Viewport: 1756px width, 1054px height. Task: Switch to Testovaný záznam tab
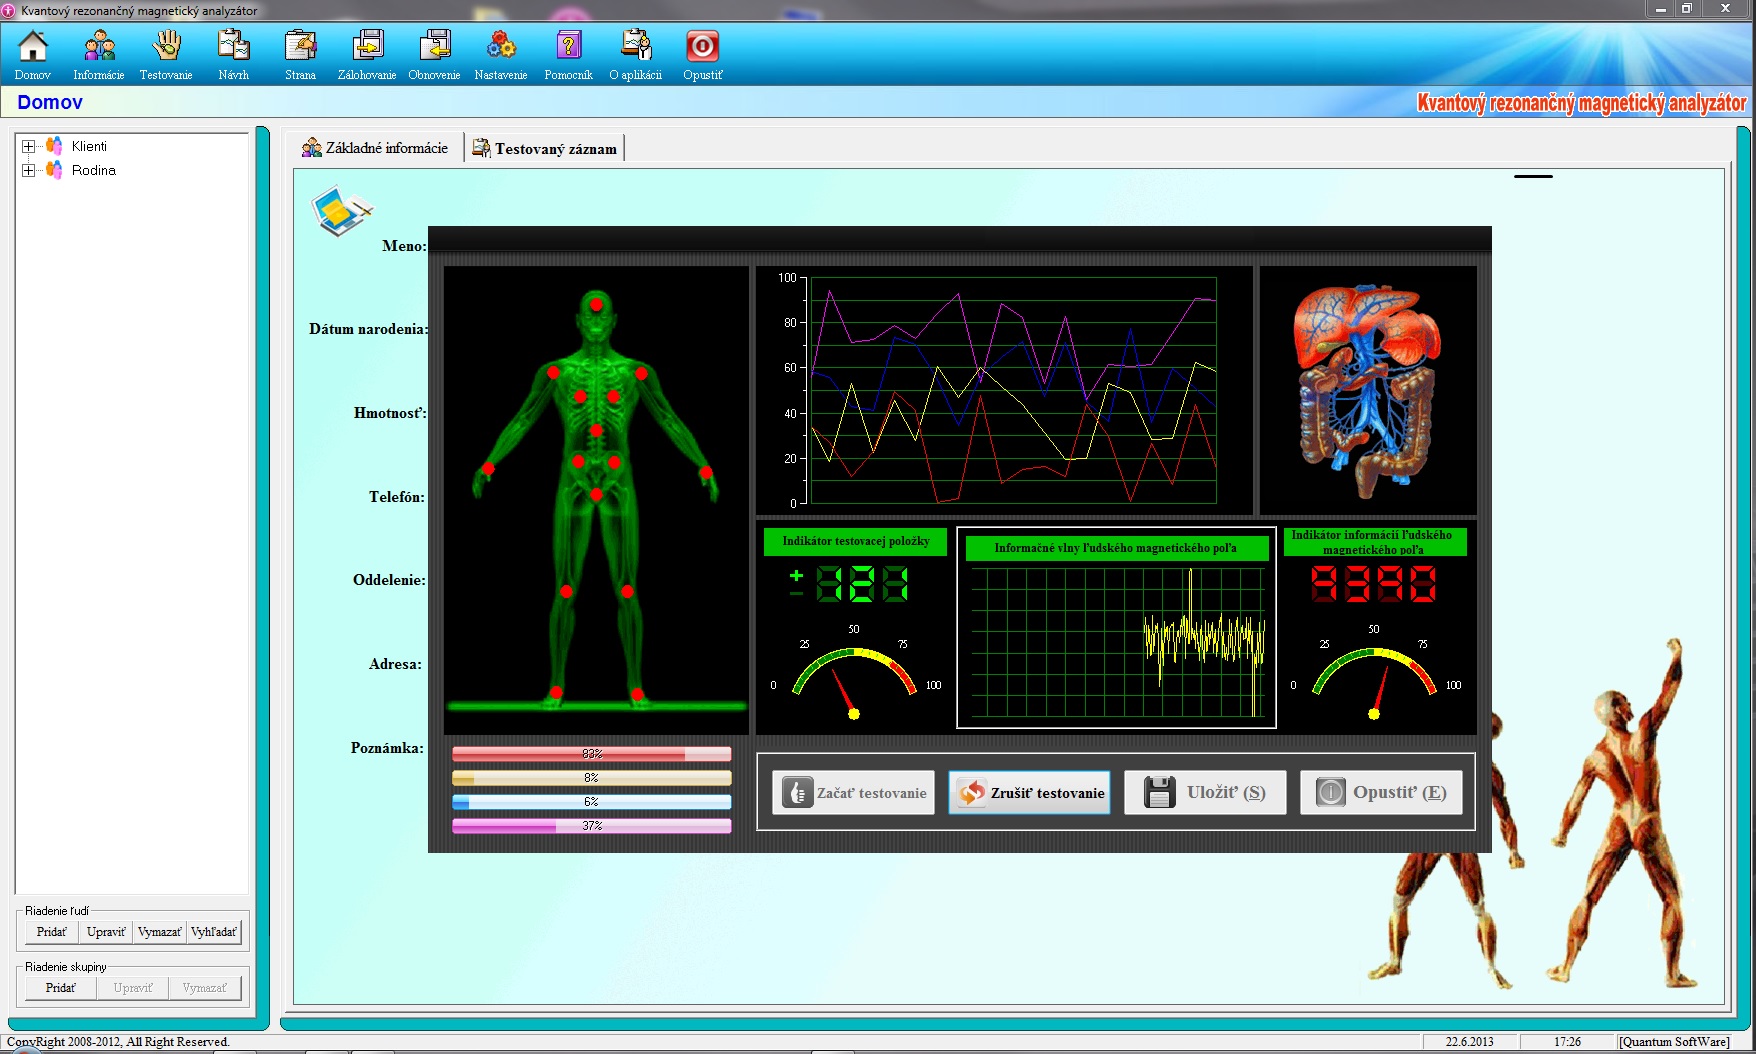545,149
